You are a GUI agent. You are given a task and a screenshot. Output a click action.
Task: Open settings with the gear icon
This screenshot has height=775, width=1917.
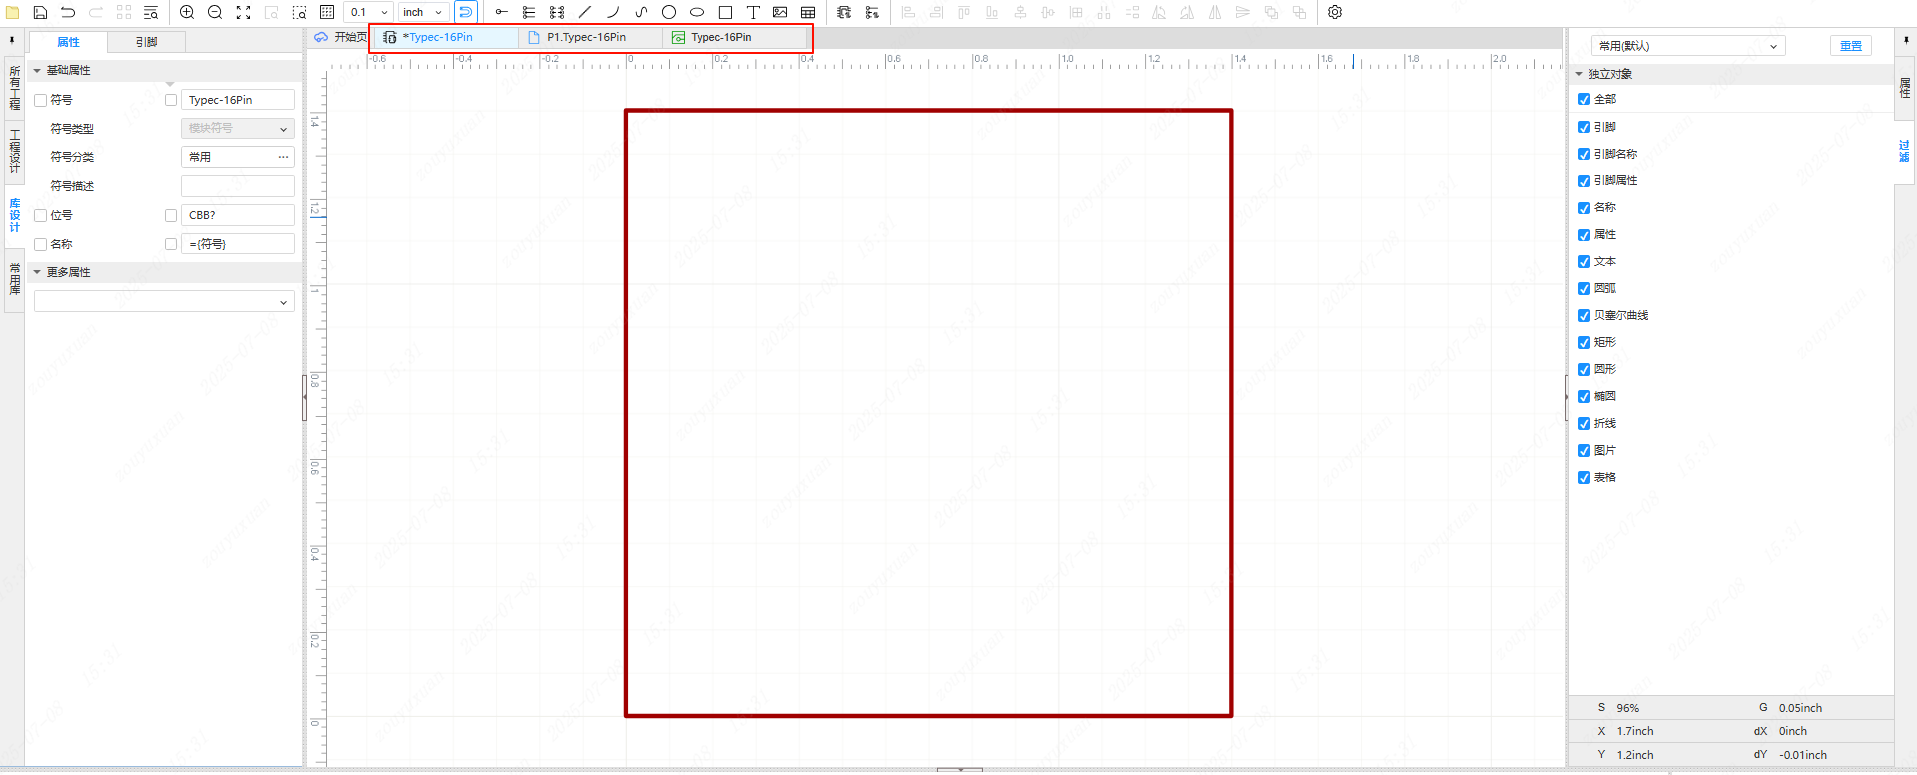1335,12
